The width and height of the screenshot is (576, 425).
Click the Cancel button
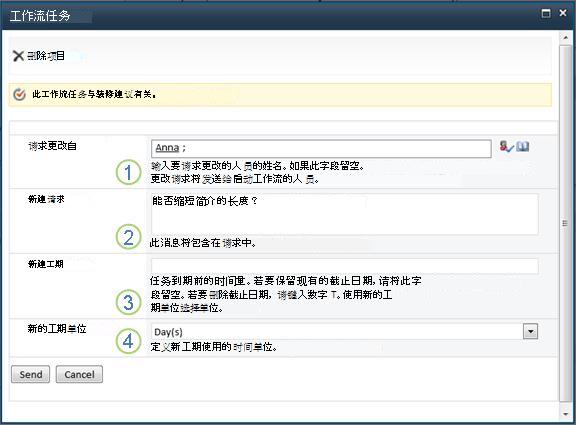coord(79,374)
